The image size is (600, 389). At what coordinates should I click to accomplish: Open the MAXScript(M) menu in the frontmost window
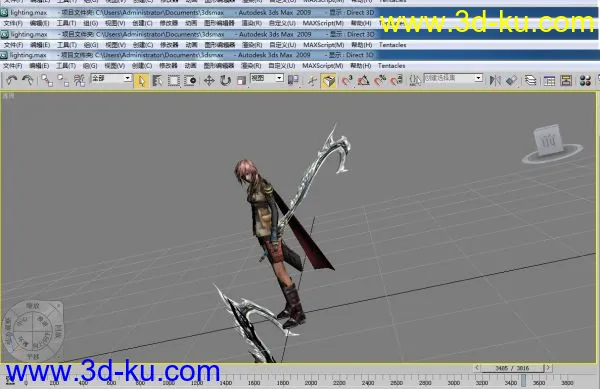[323, 66]
